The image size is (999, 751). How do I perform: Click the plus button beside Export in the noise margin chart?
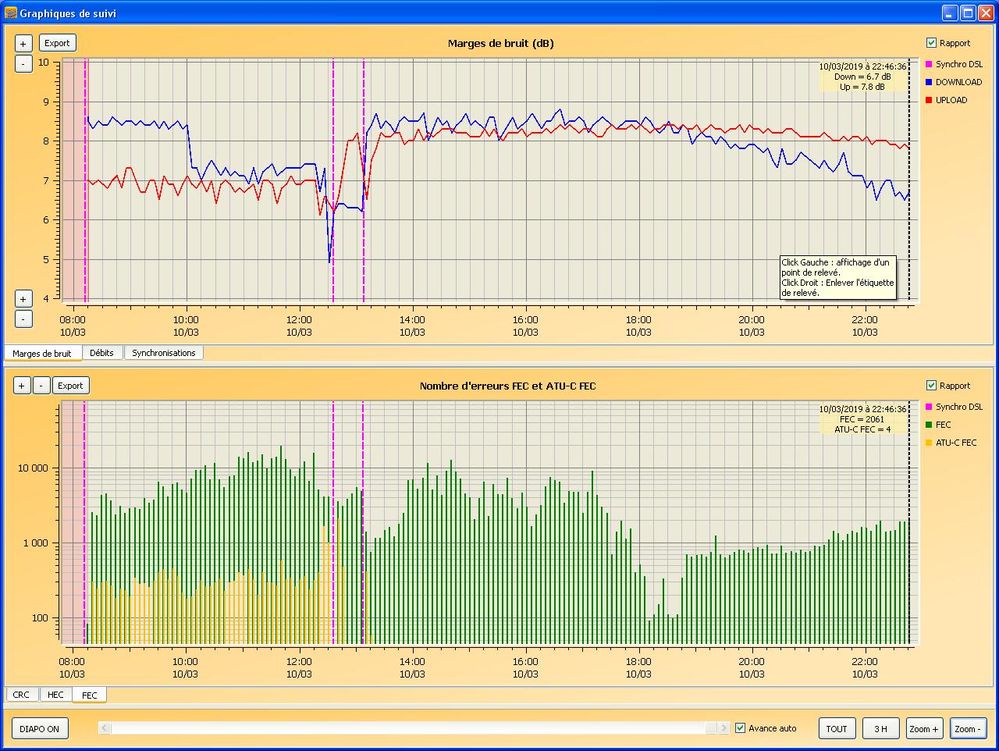click(23, 43)
